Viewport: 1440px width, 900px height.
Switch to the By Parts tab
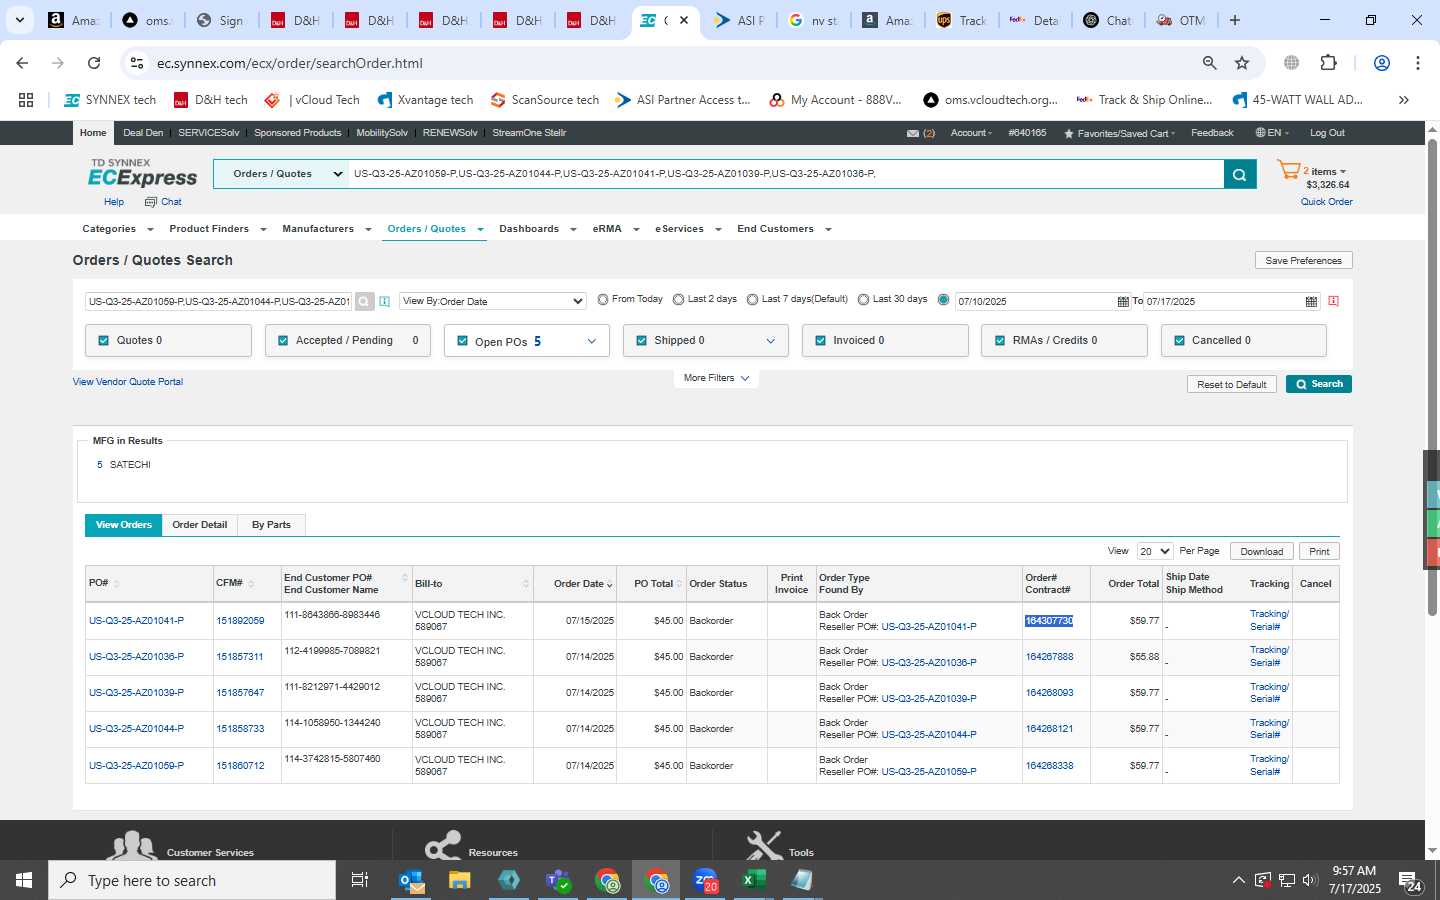[271, 525]
